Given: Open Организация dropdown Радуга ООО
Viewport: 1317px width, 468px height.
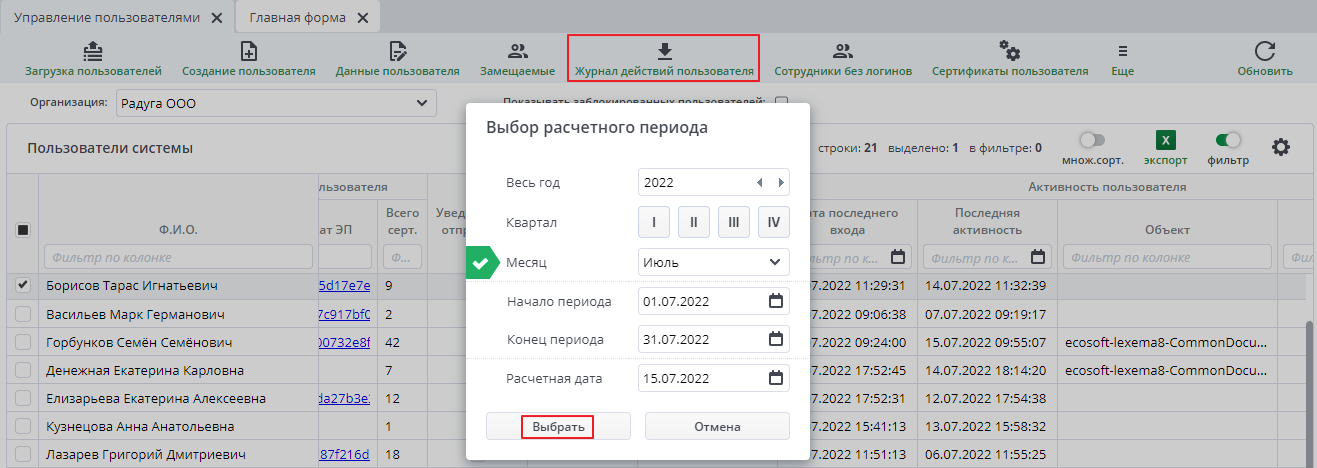Looking at the screenshot, I should point(276,102).
